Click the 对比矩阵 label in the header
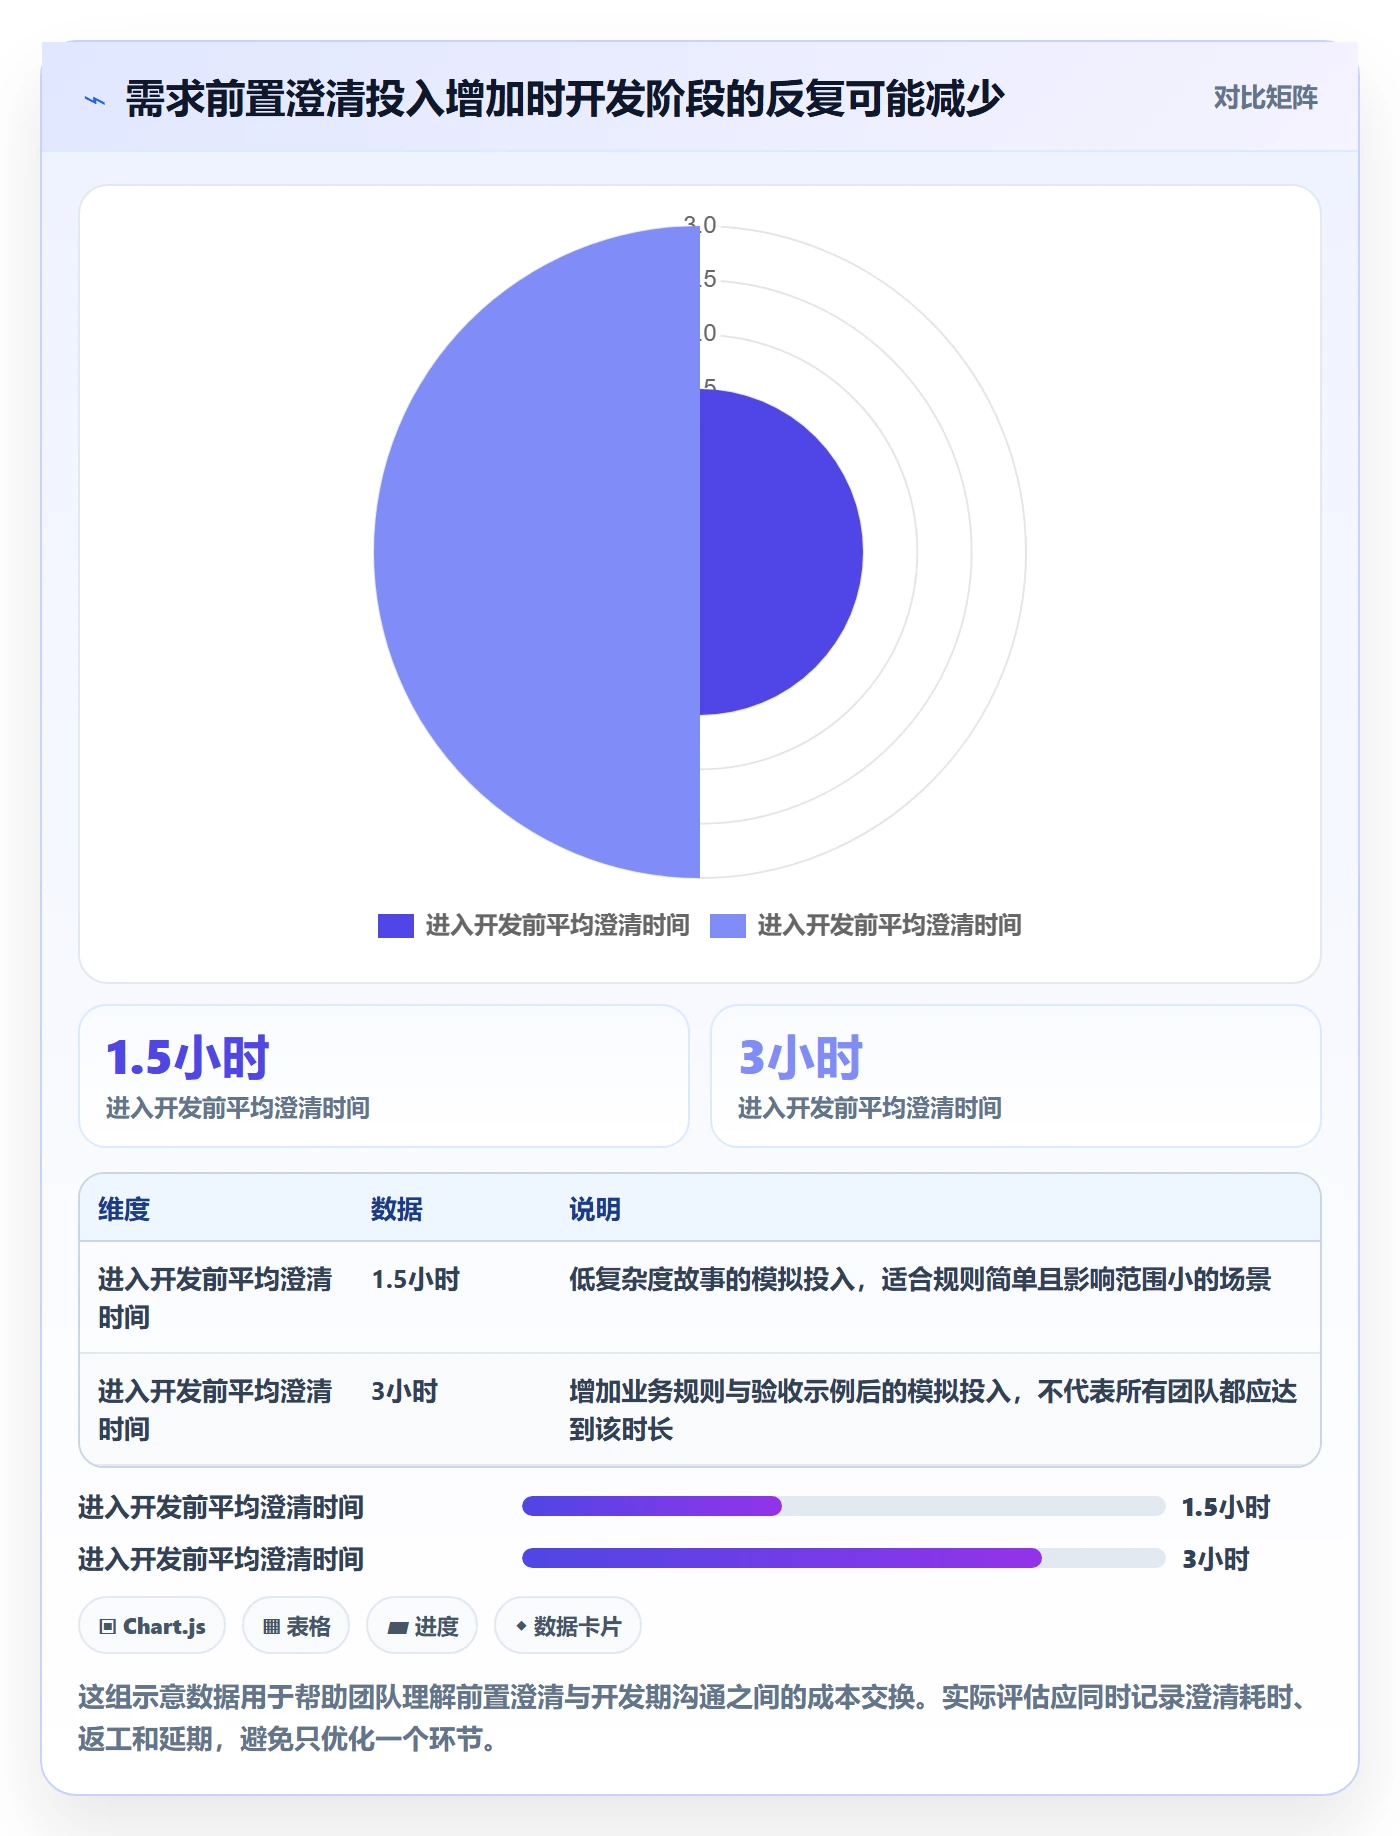 1265,97
